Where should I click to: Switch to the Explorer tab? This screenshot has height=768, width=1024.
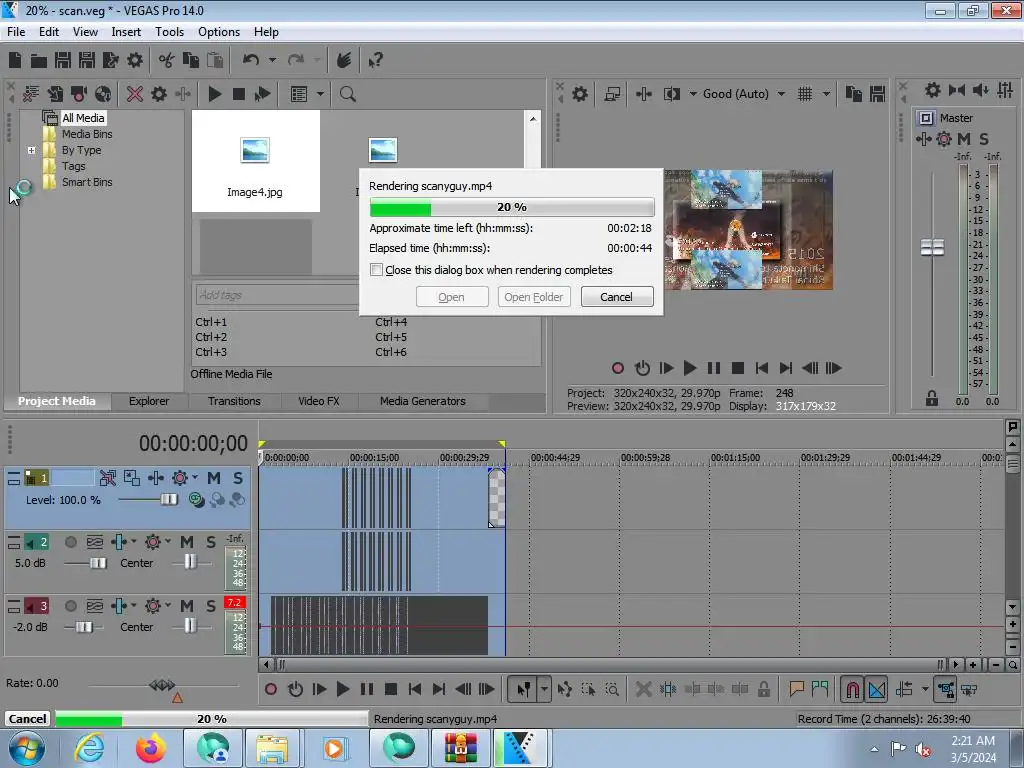[149, 401]
